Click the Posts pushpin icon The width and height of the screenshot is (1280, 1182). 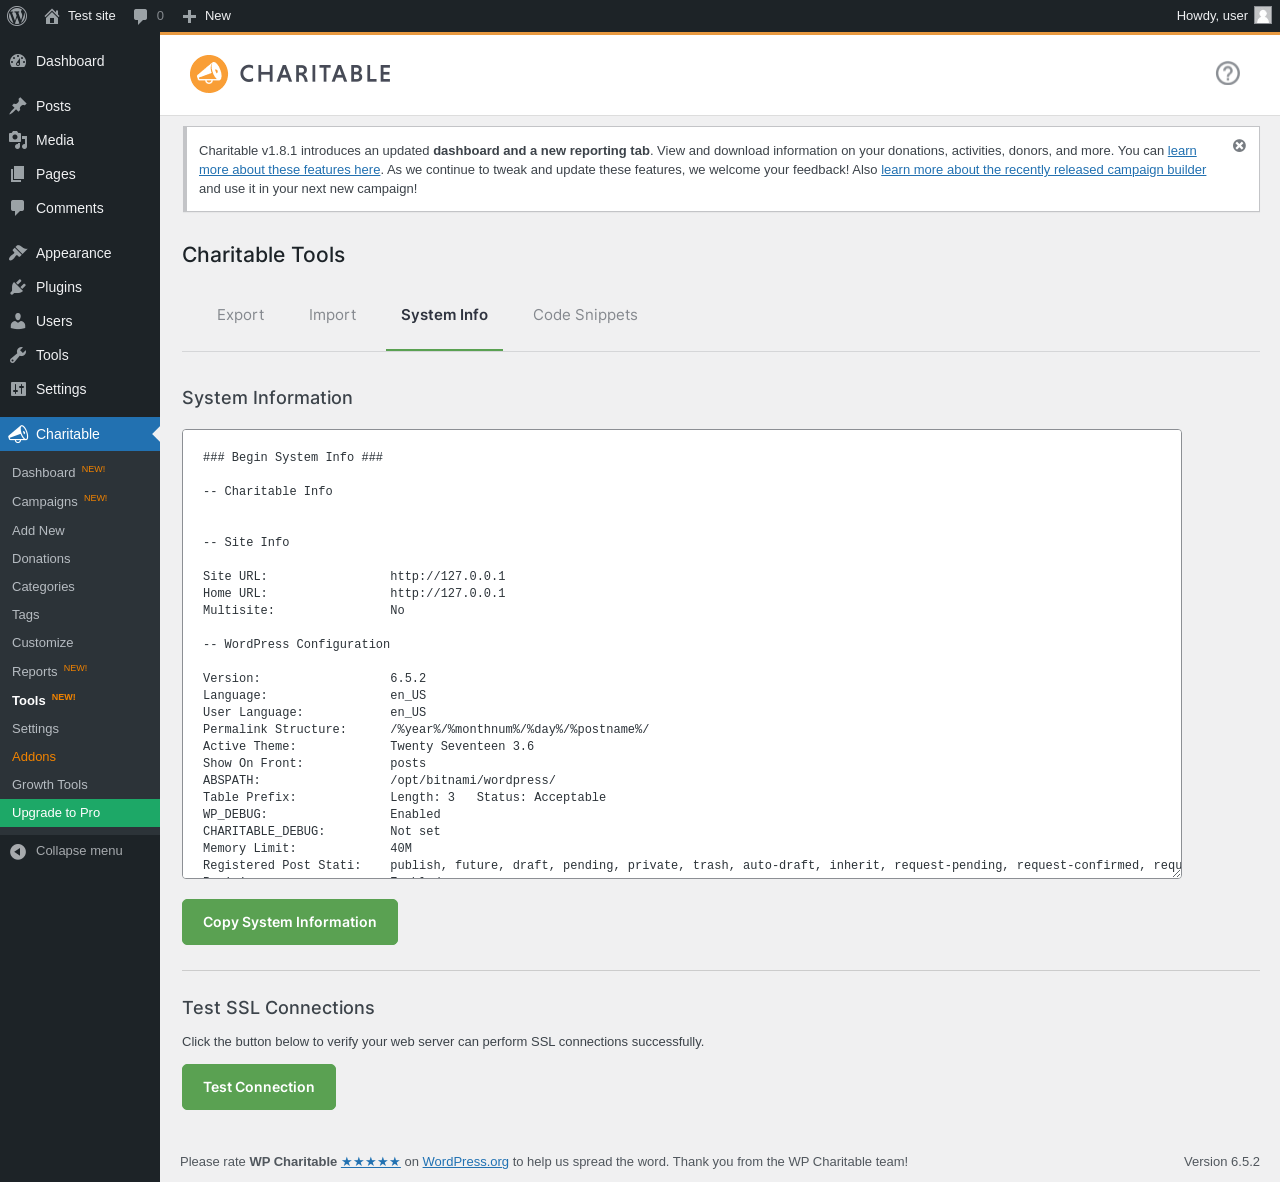click(18, 106)
